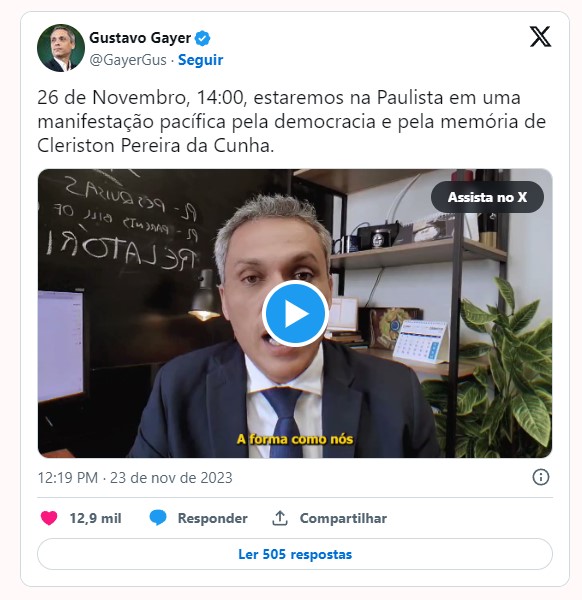Click the tweet text about Paulista
Viewport: 582px width, 600px height.
pyautogui.click(x=292, y=121)
